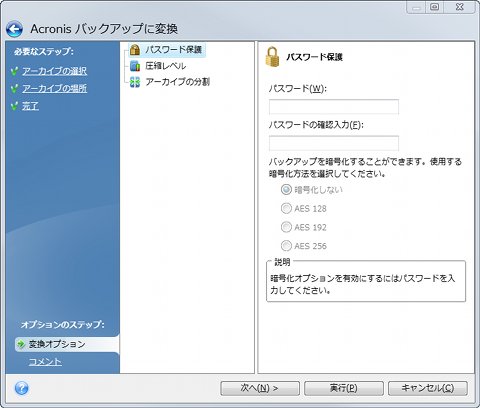Click the green checkmark beside アーカイブの選択
The image size is (480, 408).
point(14,71)
